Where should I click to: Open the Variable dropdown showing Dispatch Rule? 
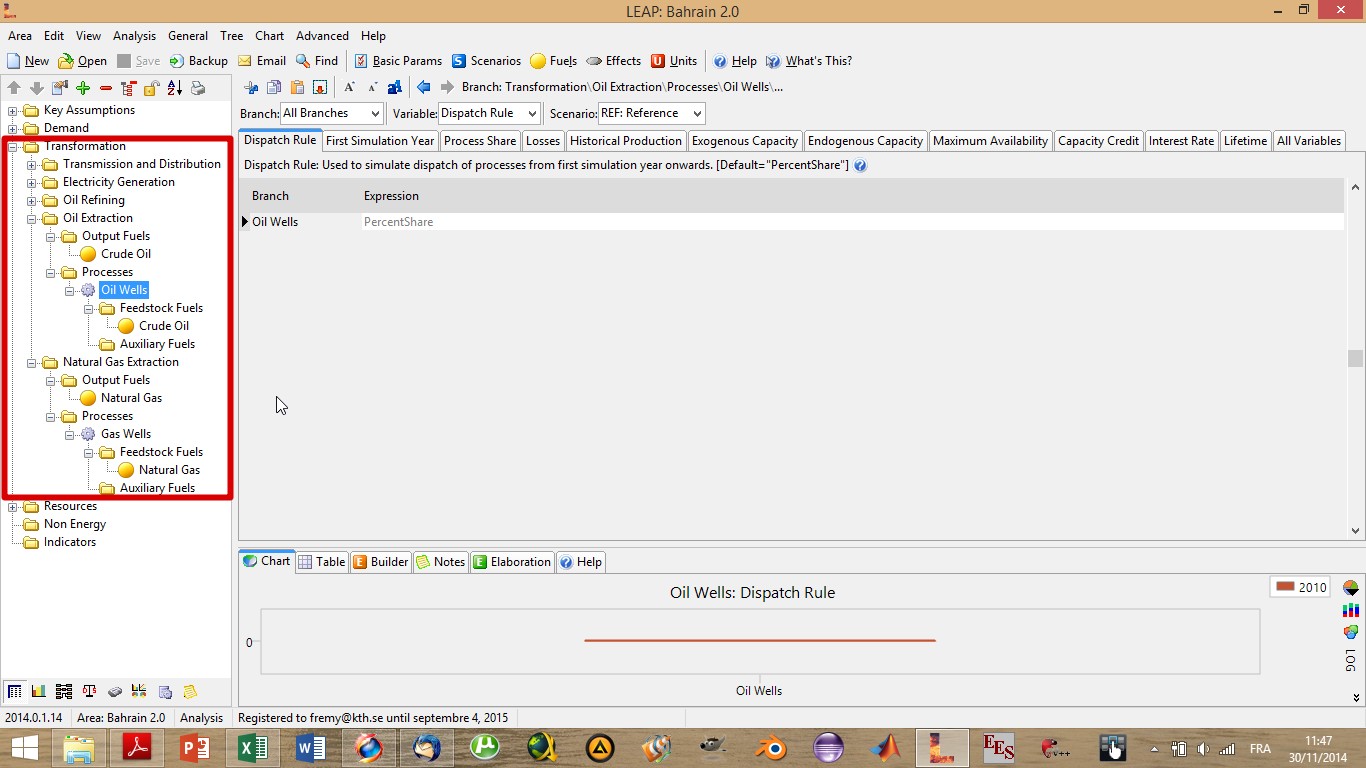pos(489,113)
